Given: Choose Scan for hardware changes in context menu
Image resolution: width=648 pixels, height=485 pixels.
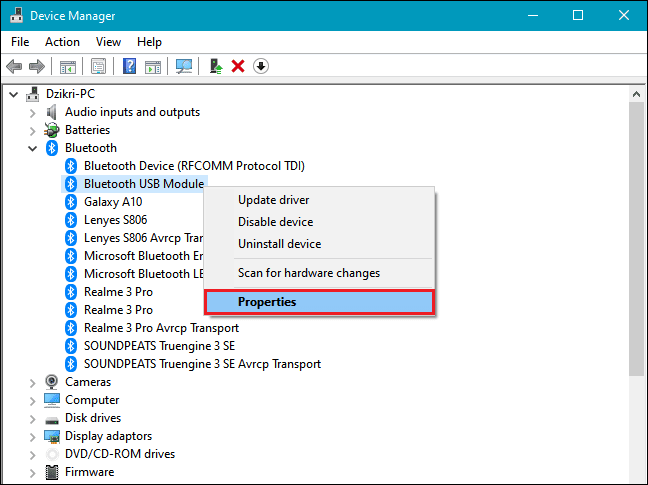Looking at the screenshot, I should [x=319, y=273].
